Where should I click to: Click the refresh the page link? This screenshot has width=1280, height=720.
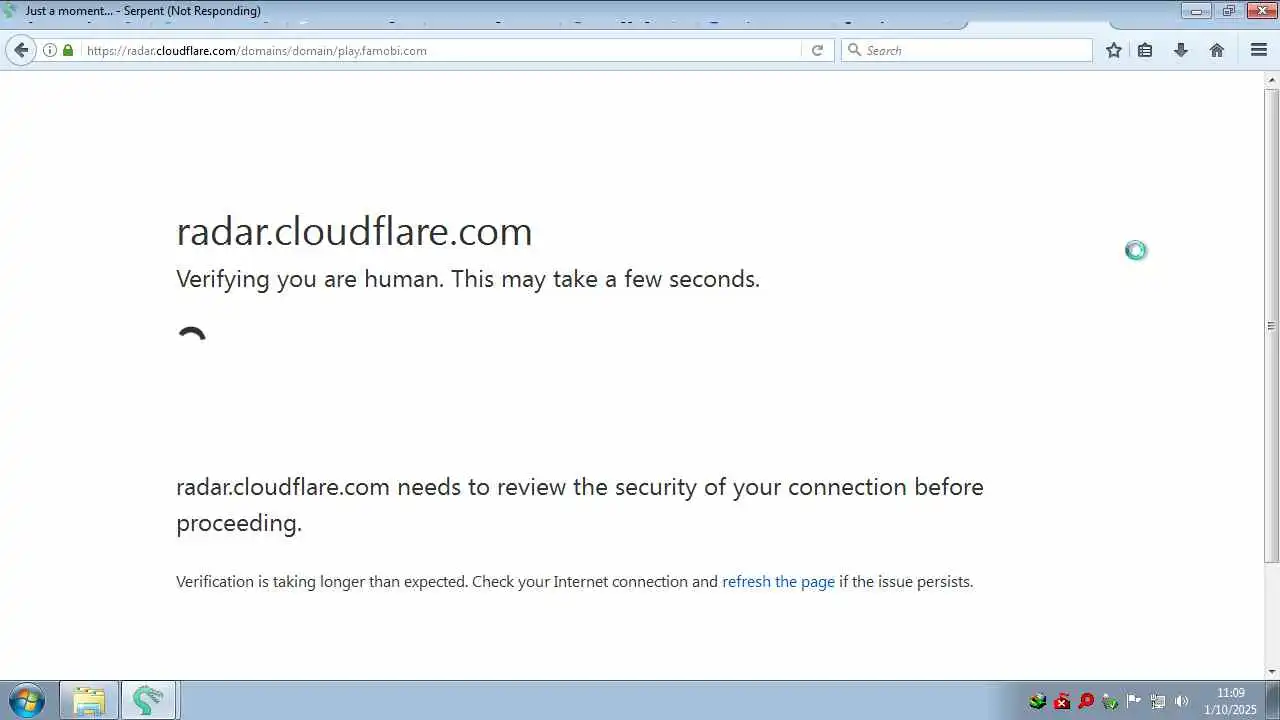[778, 582]
